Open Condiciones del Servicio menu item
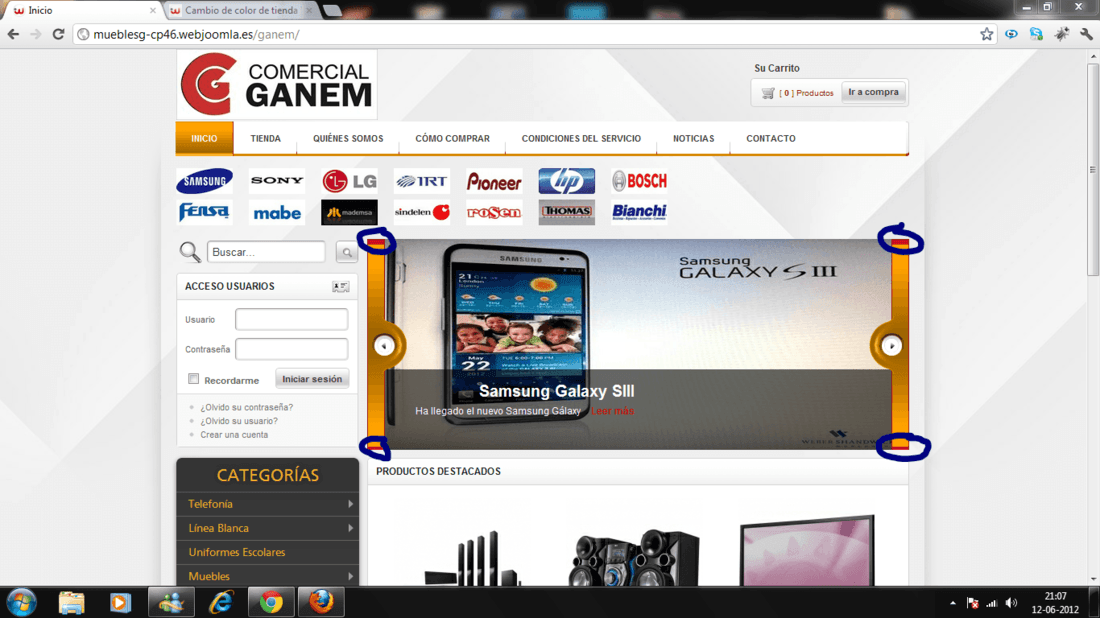Screen dimensions: 1100x618 581,138
